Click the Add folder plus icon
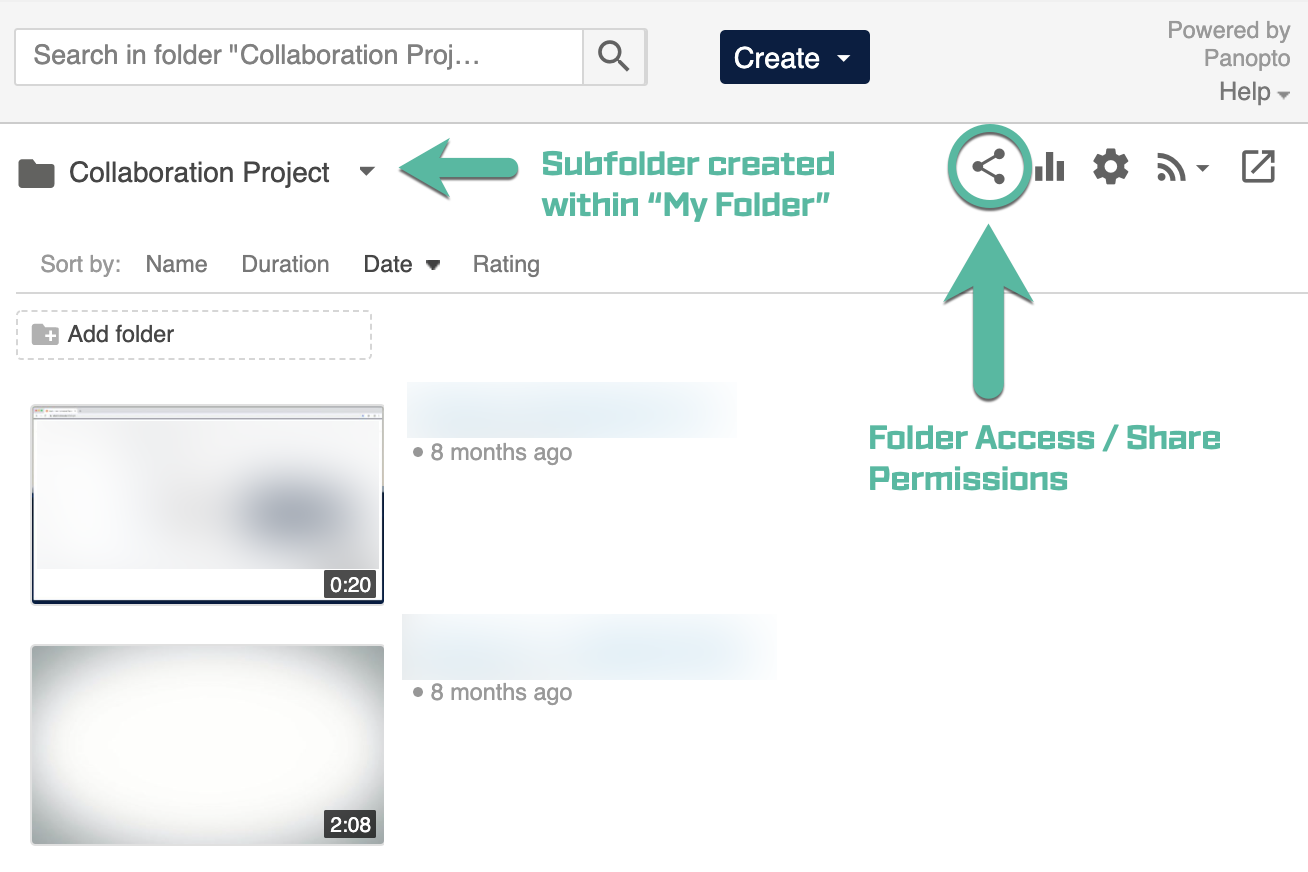Image resolution: width=1308 pixels, height=872 pixels. pos(45,335)
